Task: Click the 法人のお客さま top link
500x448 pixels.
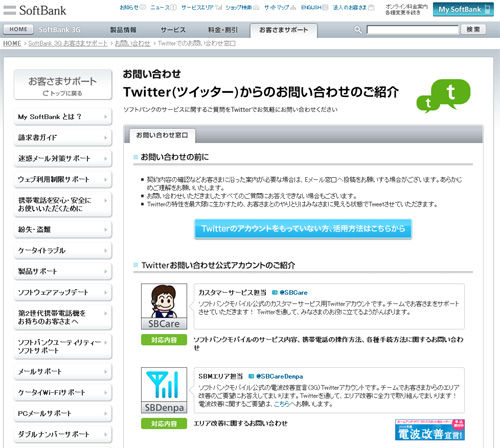Action: coord(350,7)
